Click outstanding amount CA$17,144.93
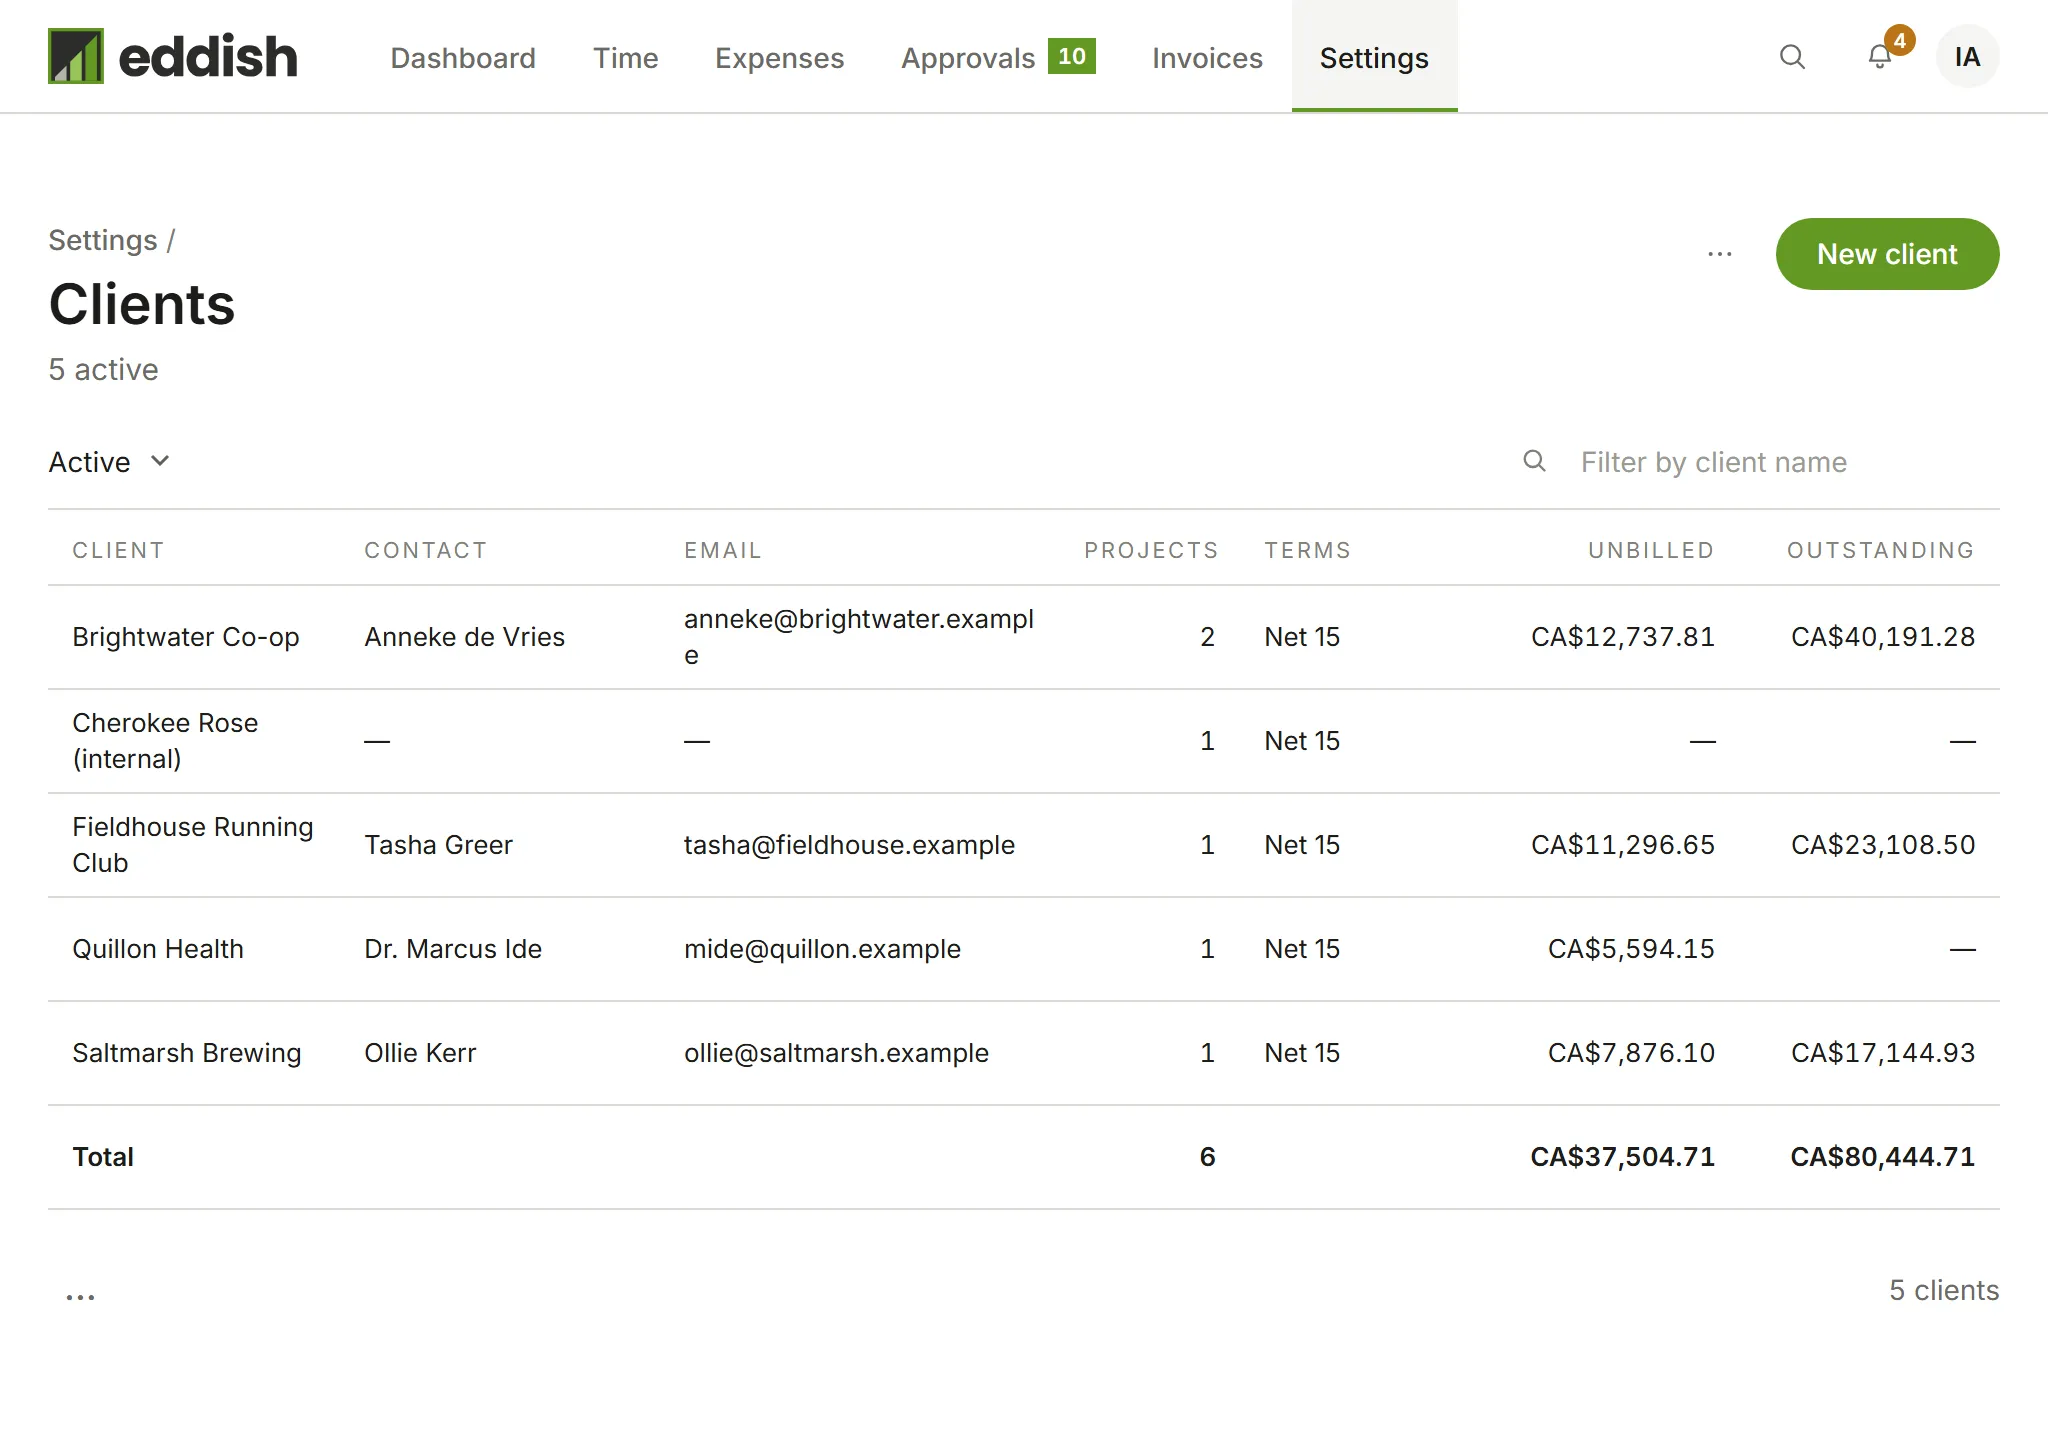Screen dimensions: 2048x1438 (x=1883, y=1053)
